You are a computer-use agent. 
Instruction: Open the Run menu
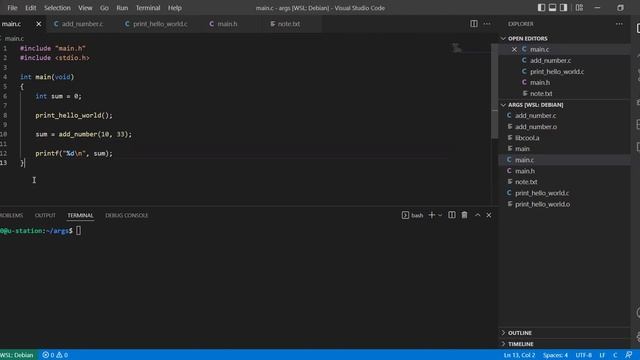pos(122,8)
